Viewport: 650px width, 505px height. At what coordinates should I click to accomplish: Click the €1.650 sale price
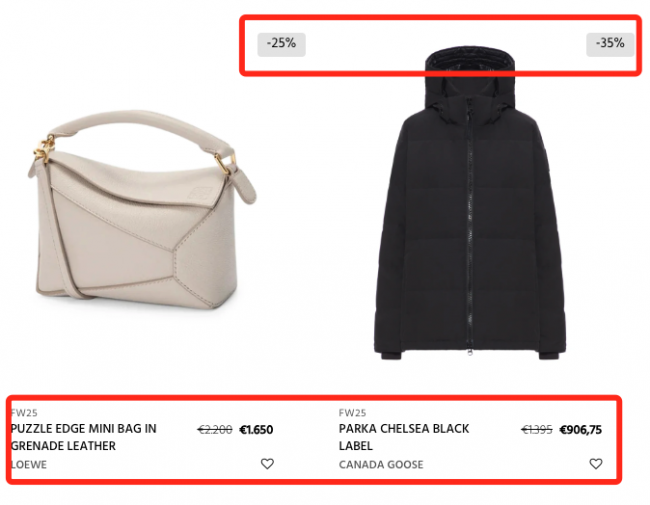256,430
